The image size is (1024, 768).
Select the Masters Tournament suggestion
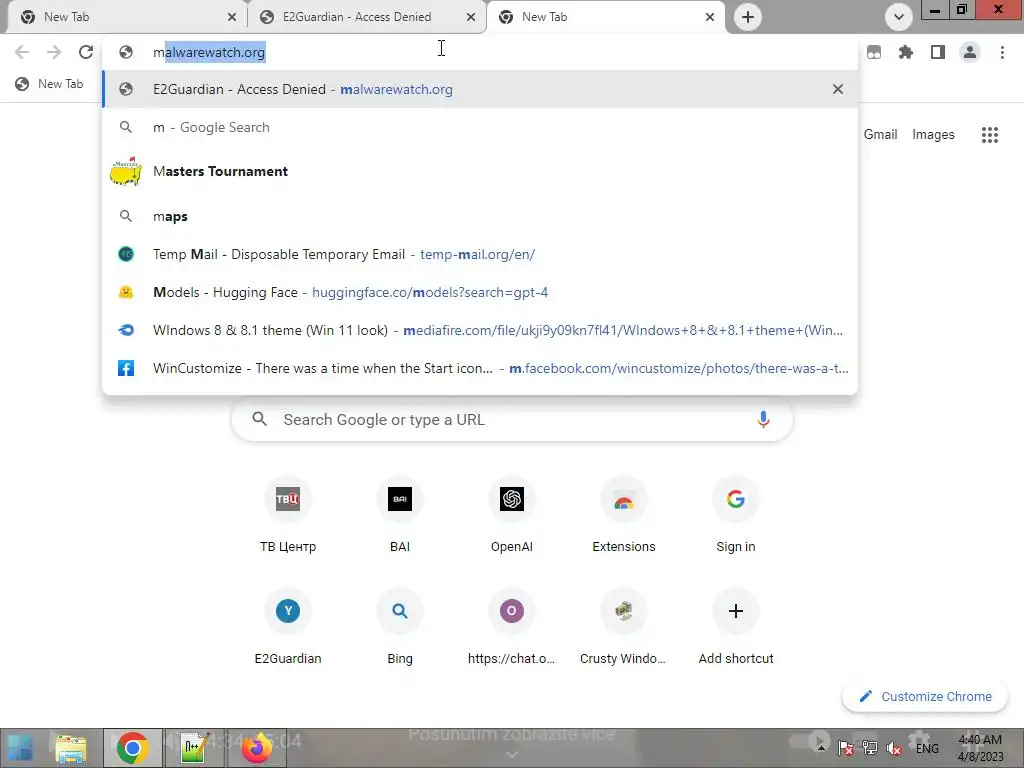click(x=480, y=171)
